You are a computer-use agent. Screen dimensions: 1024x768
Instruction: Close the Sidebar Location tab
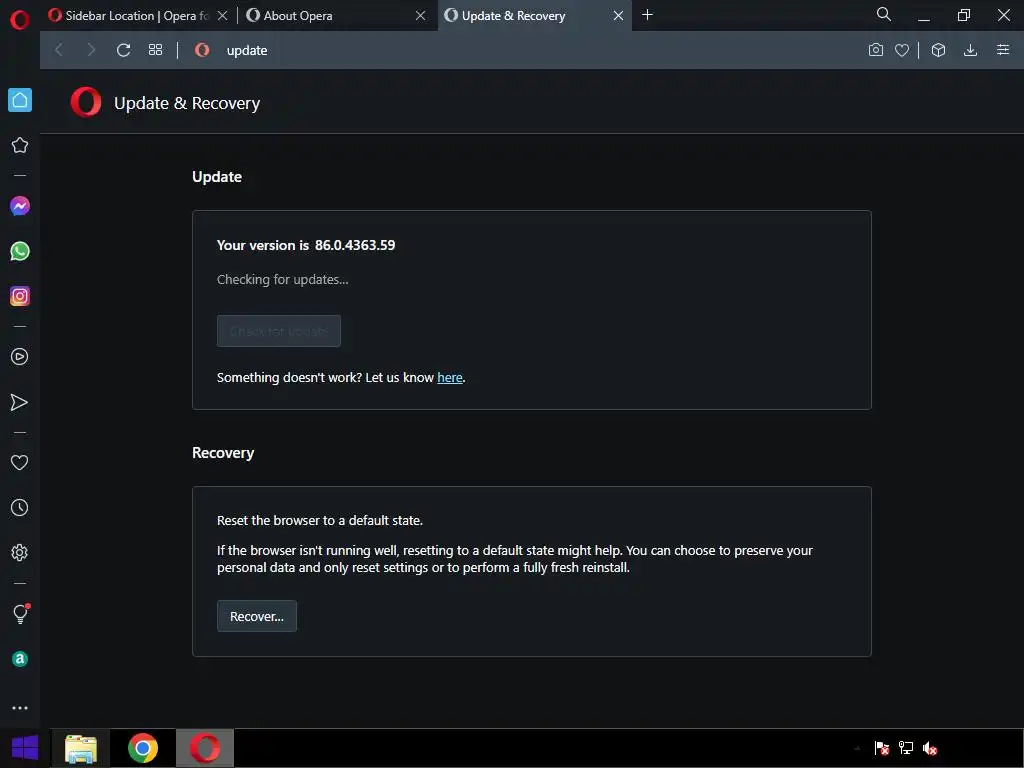(223, 16)
